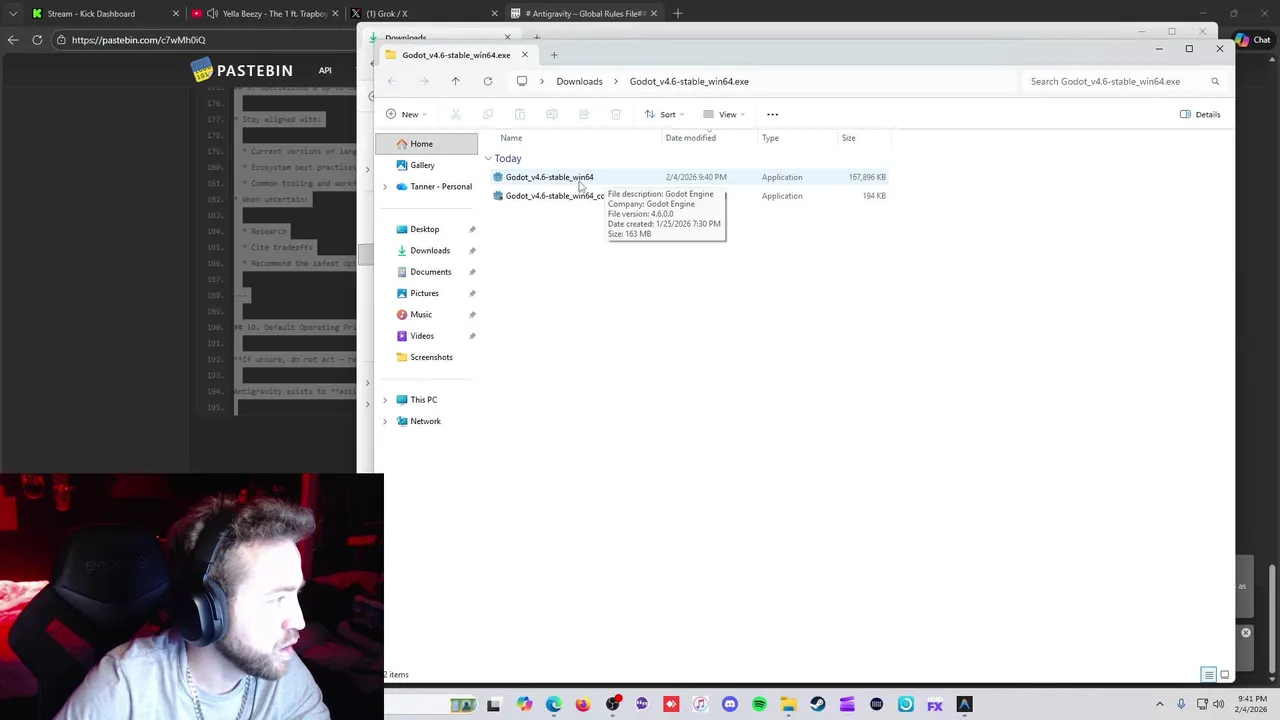Click the Type column header
Screen dimensions: 1280x720
[x=770, y=138]
